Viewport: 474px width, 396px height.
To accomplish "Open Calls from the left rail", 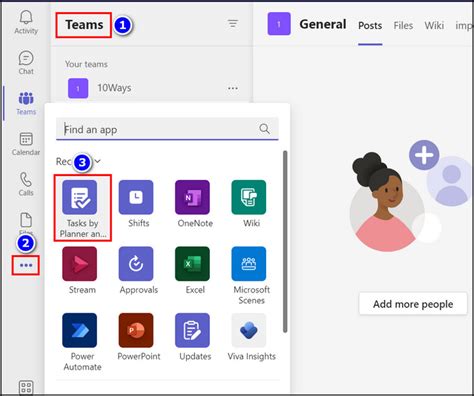I will 26,184.
